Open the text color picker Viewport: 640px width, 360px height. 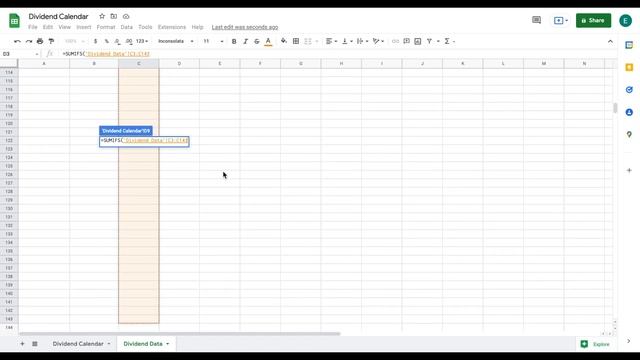pyautogui.click(x=268, y=41)
